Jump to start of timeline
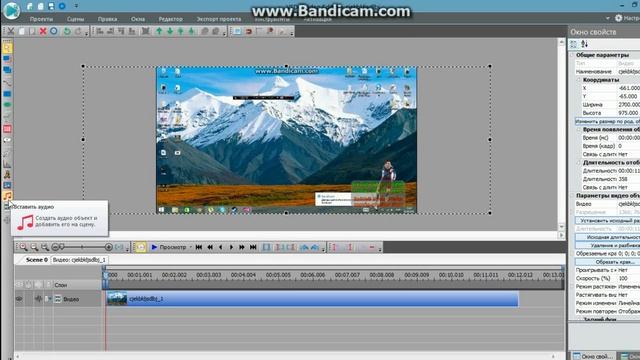This screenshot has width=640, height=360. (199, 247)
